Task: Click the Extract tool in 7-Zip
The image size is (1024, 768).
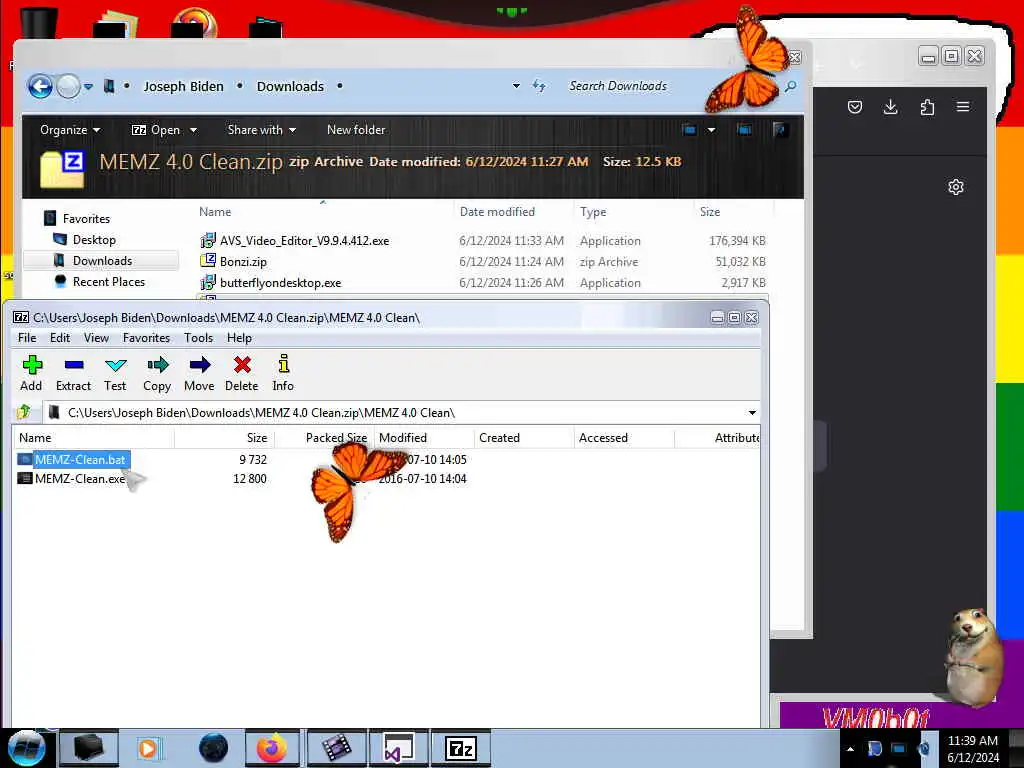Action: pyautogui.click(x=73, y=374)
